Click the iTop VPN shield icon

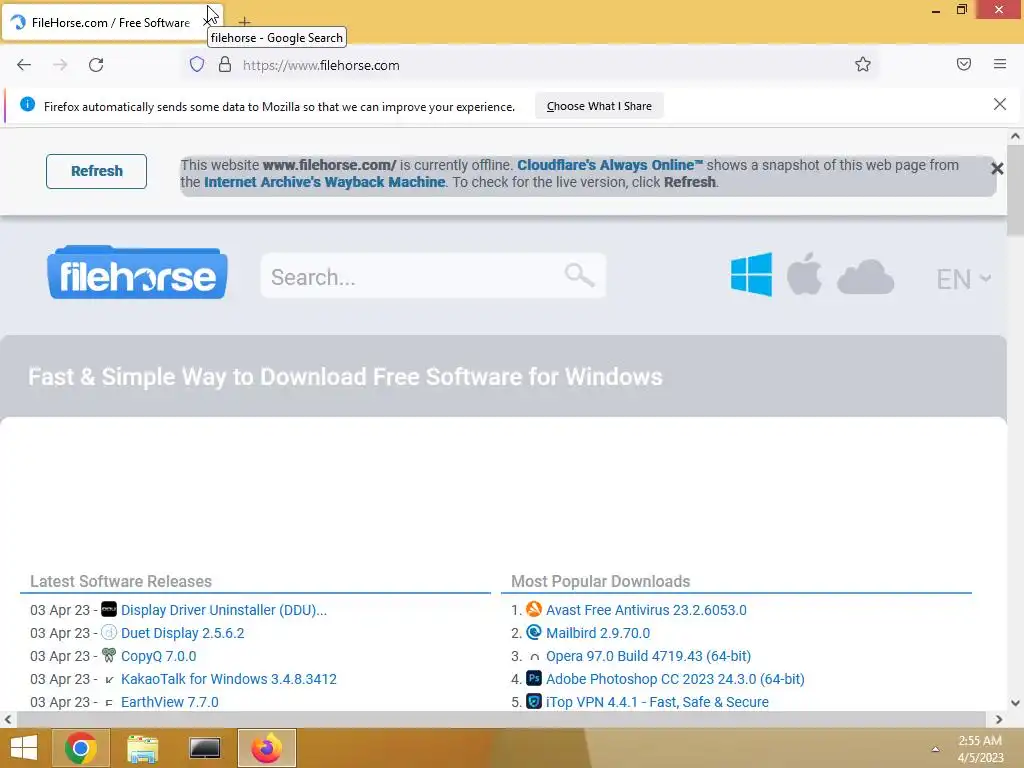tap(534, 701)
